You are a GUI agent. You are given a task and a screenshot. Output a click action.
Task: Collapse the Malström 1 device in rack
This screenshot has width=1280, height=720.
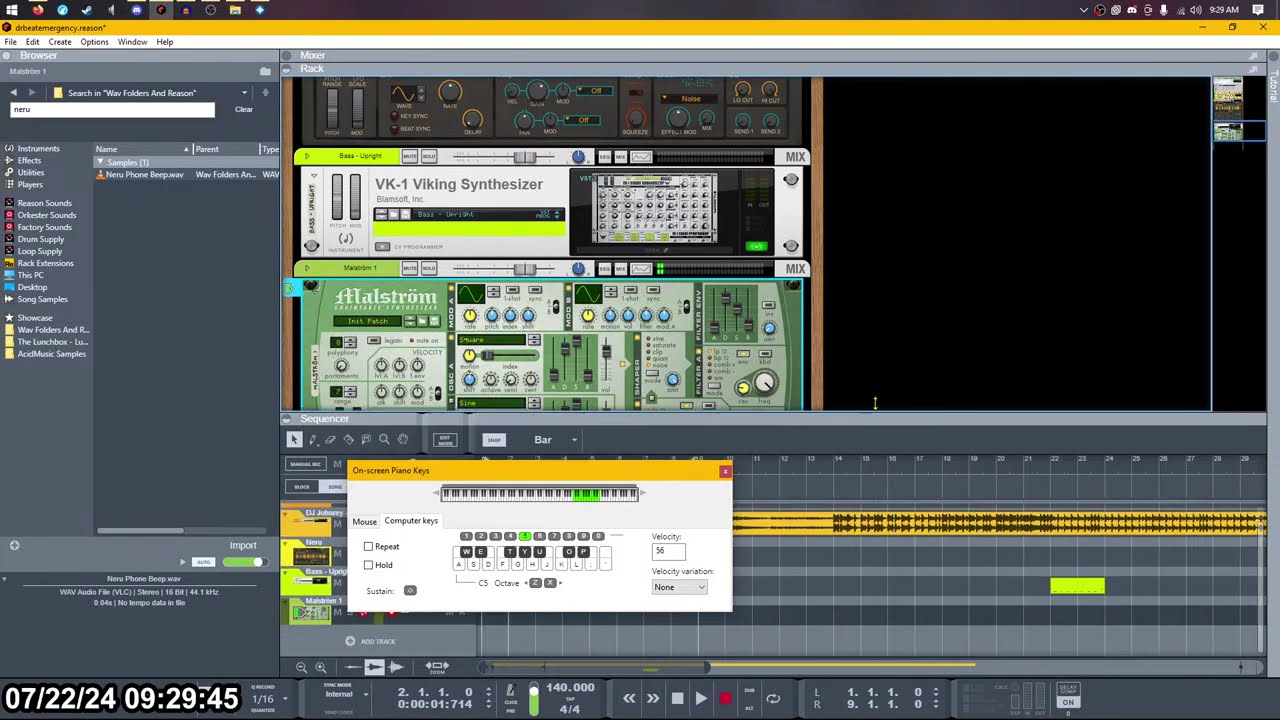pyautogui.click(x=307, y=269)
